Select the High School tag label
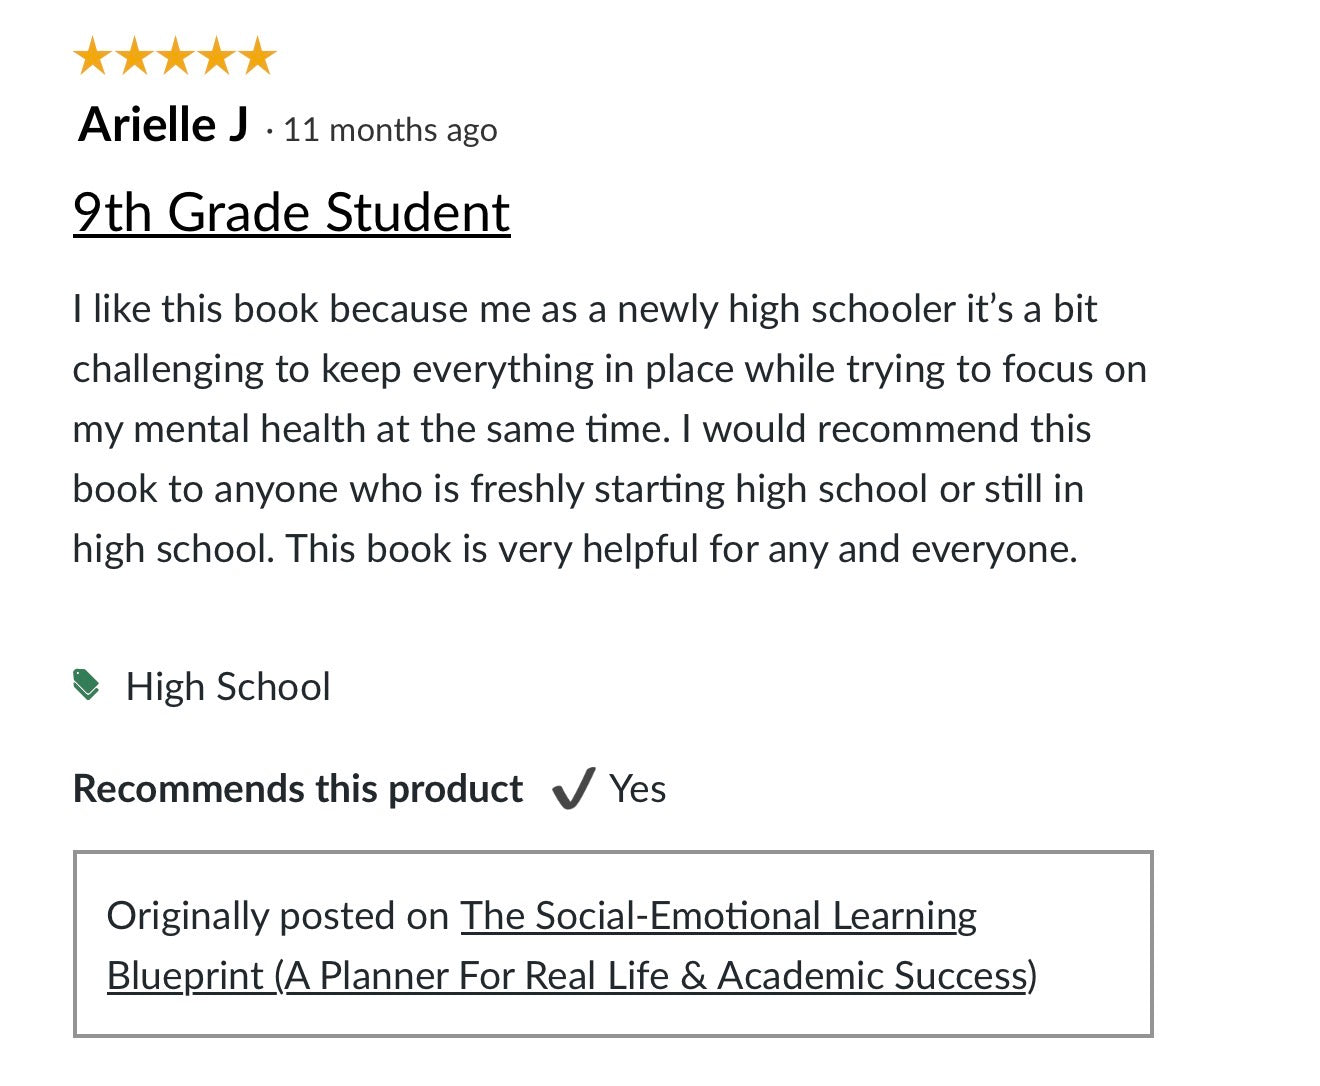 tap(228, 687)
